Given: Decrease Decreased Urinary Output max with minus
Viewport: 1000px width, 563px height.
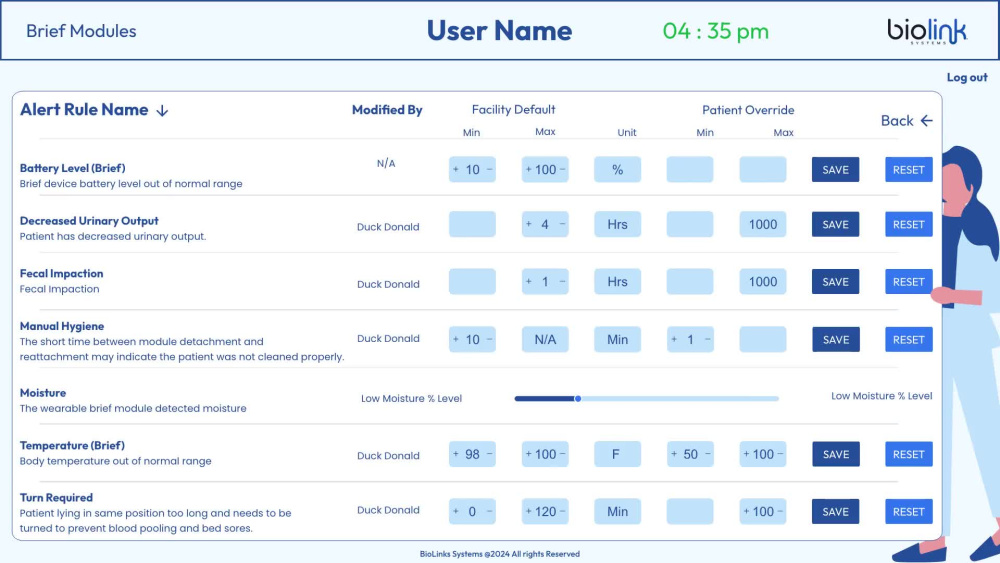Looking at the screenshot, I should pos(562,224).
